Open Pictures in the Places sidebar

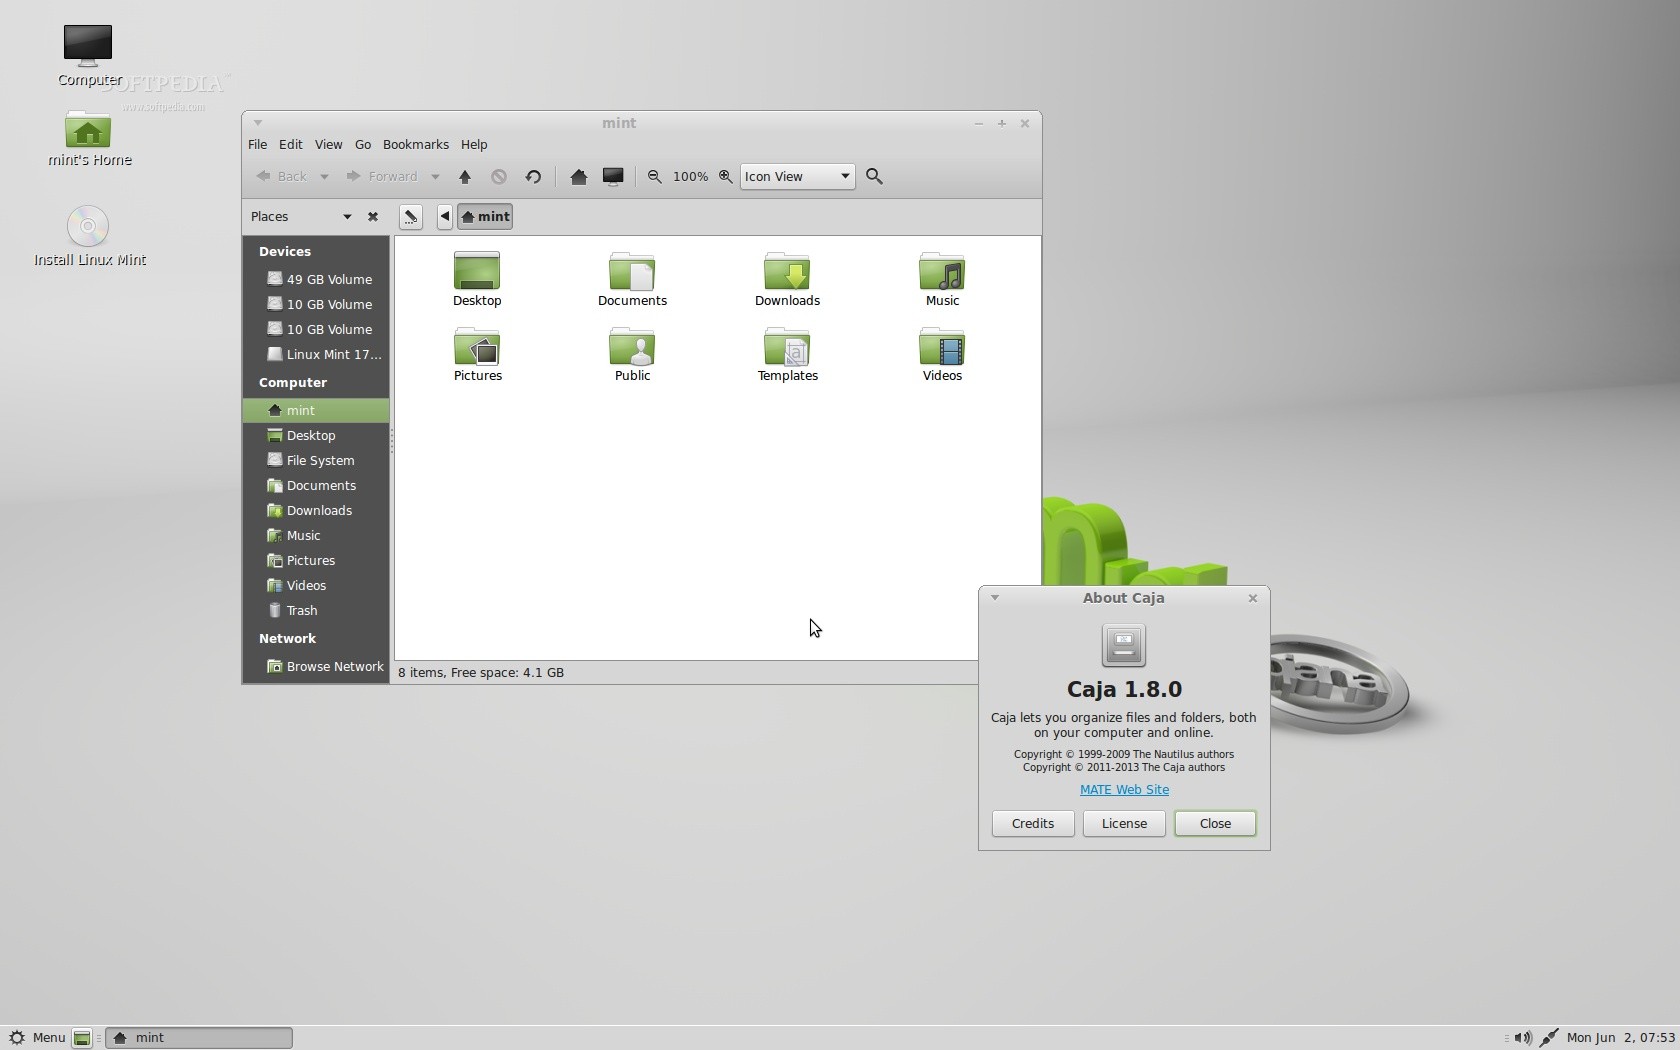pyautogui.click(x=316, y=561)
